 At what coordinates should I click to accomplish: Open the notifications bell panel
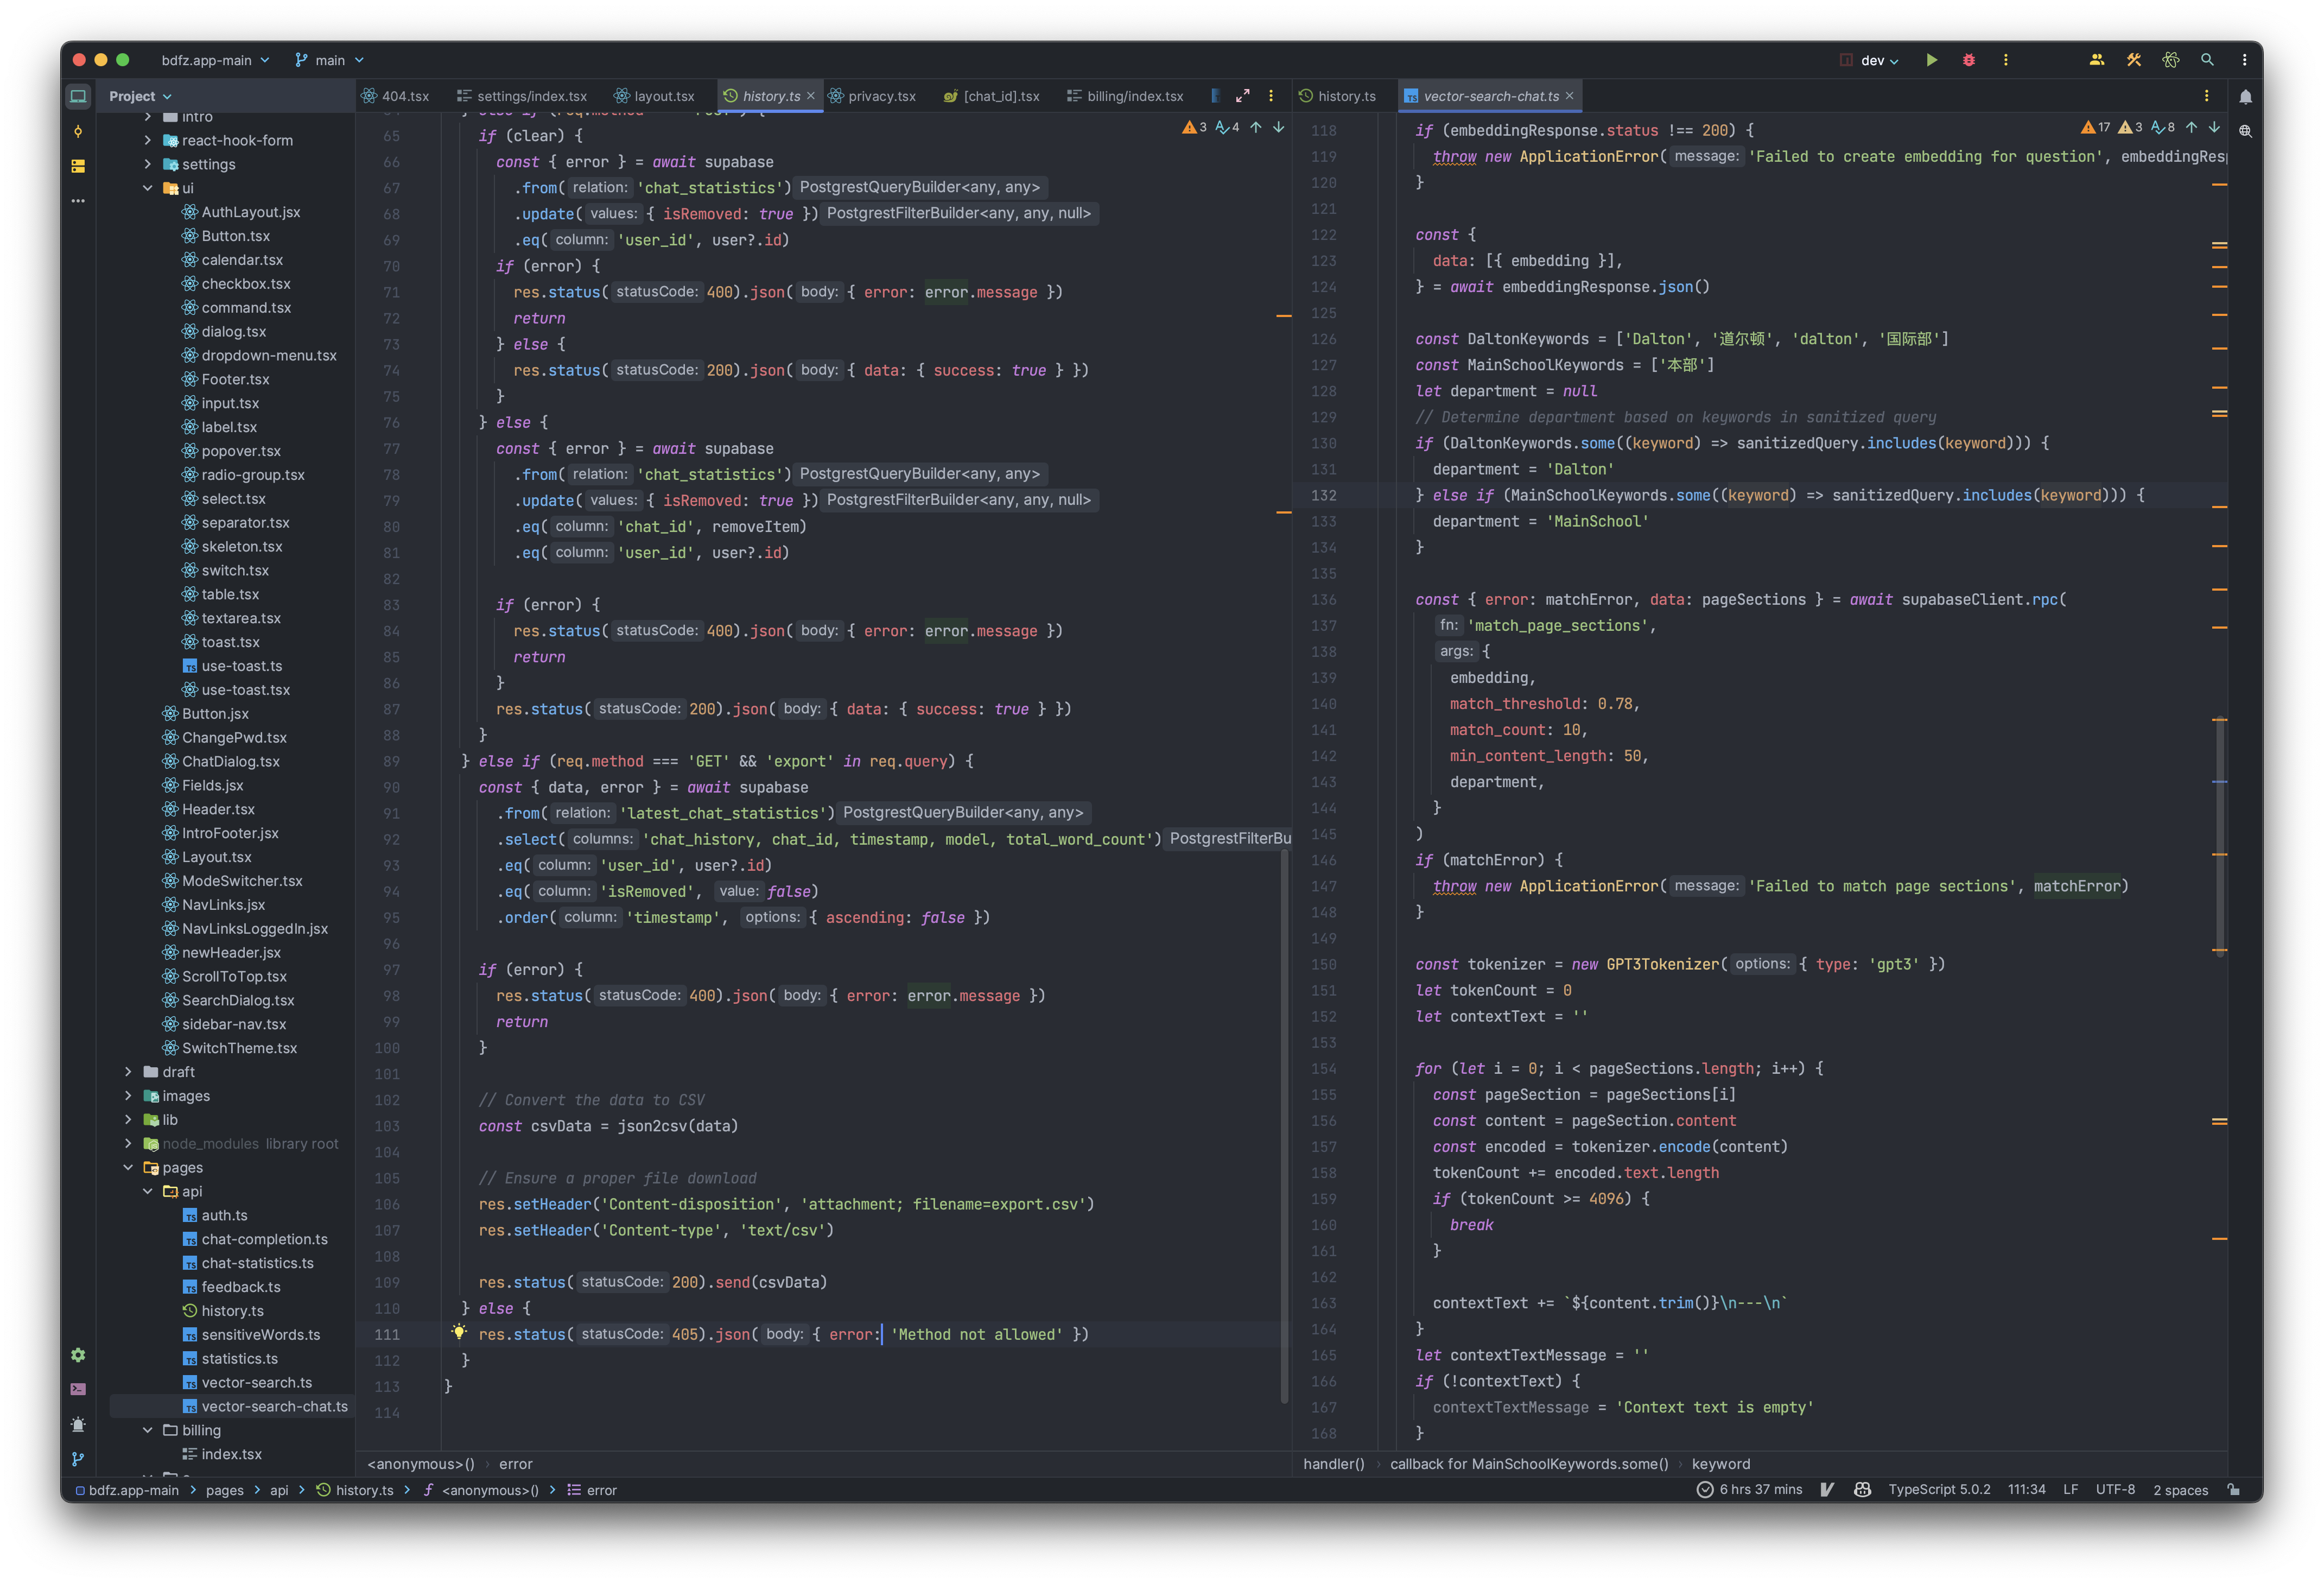tap(2245, 97)
